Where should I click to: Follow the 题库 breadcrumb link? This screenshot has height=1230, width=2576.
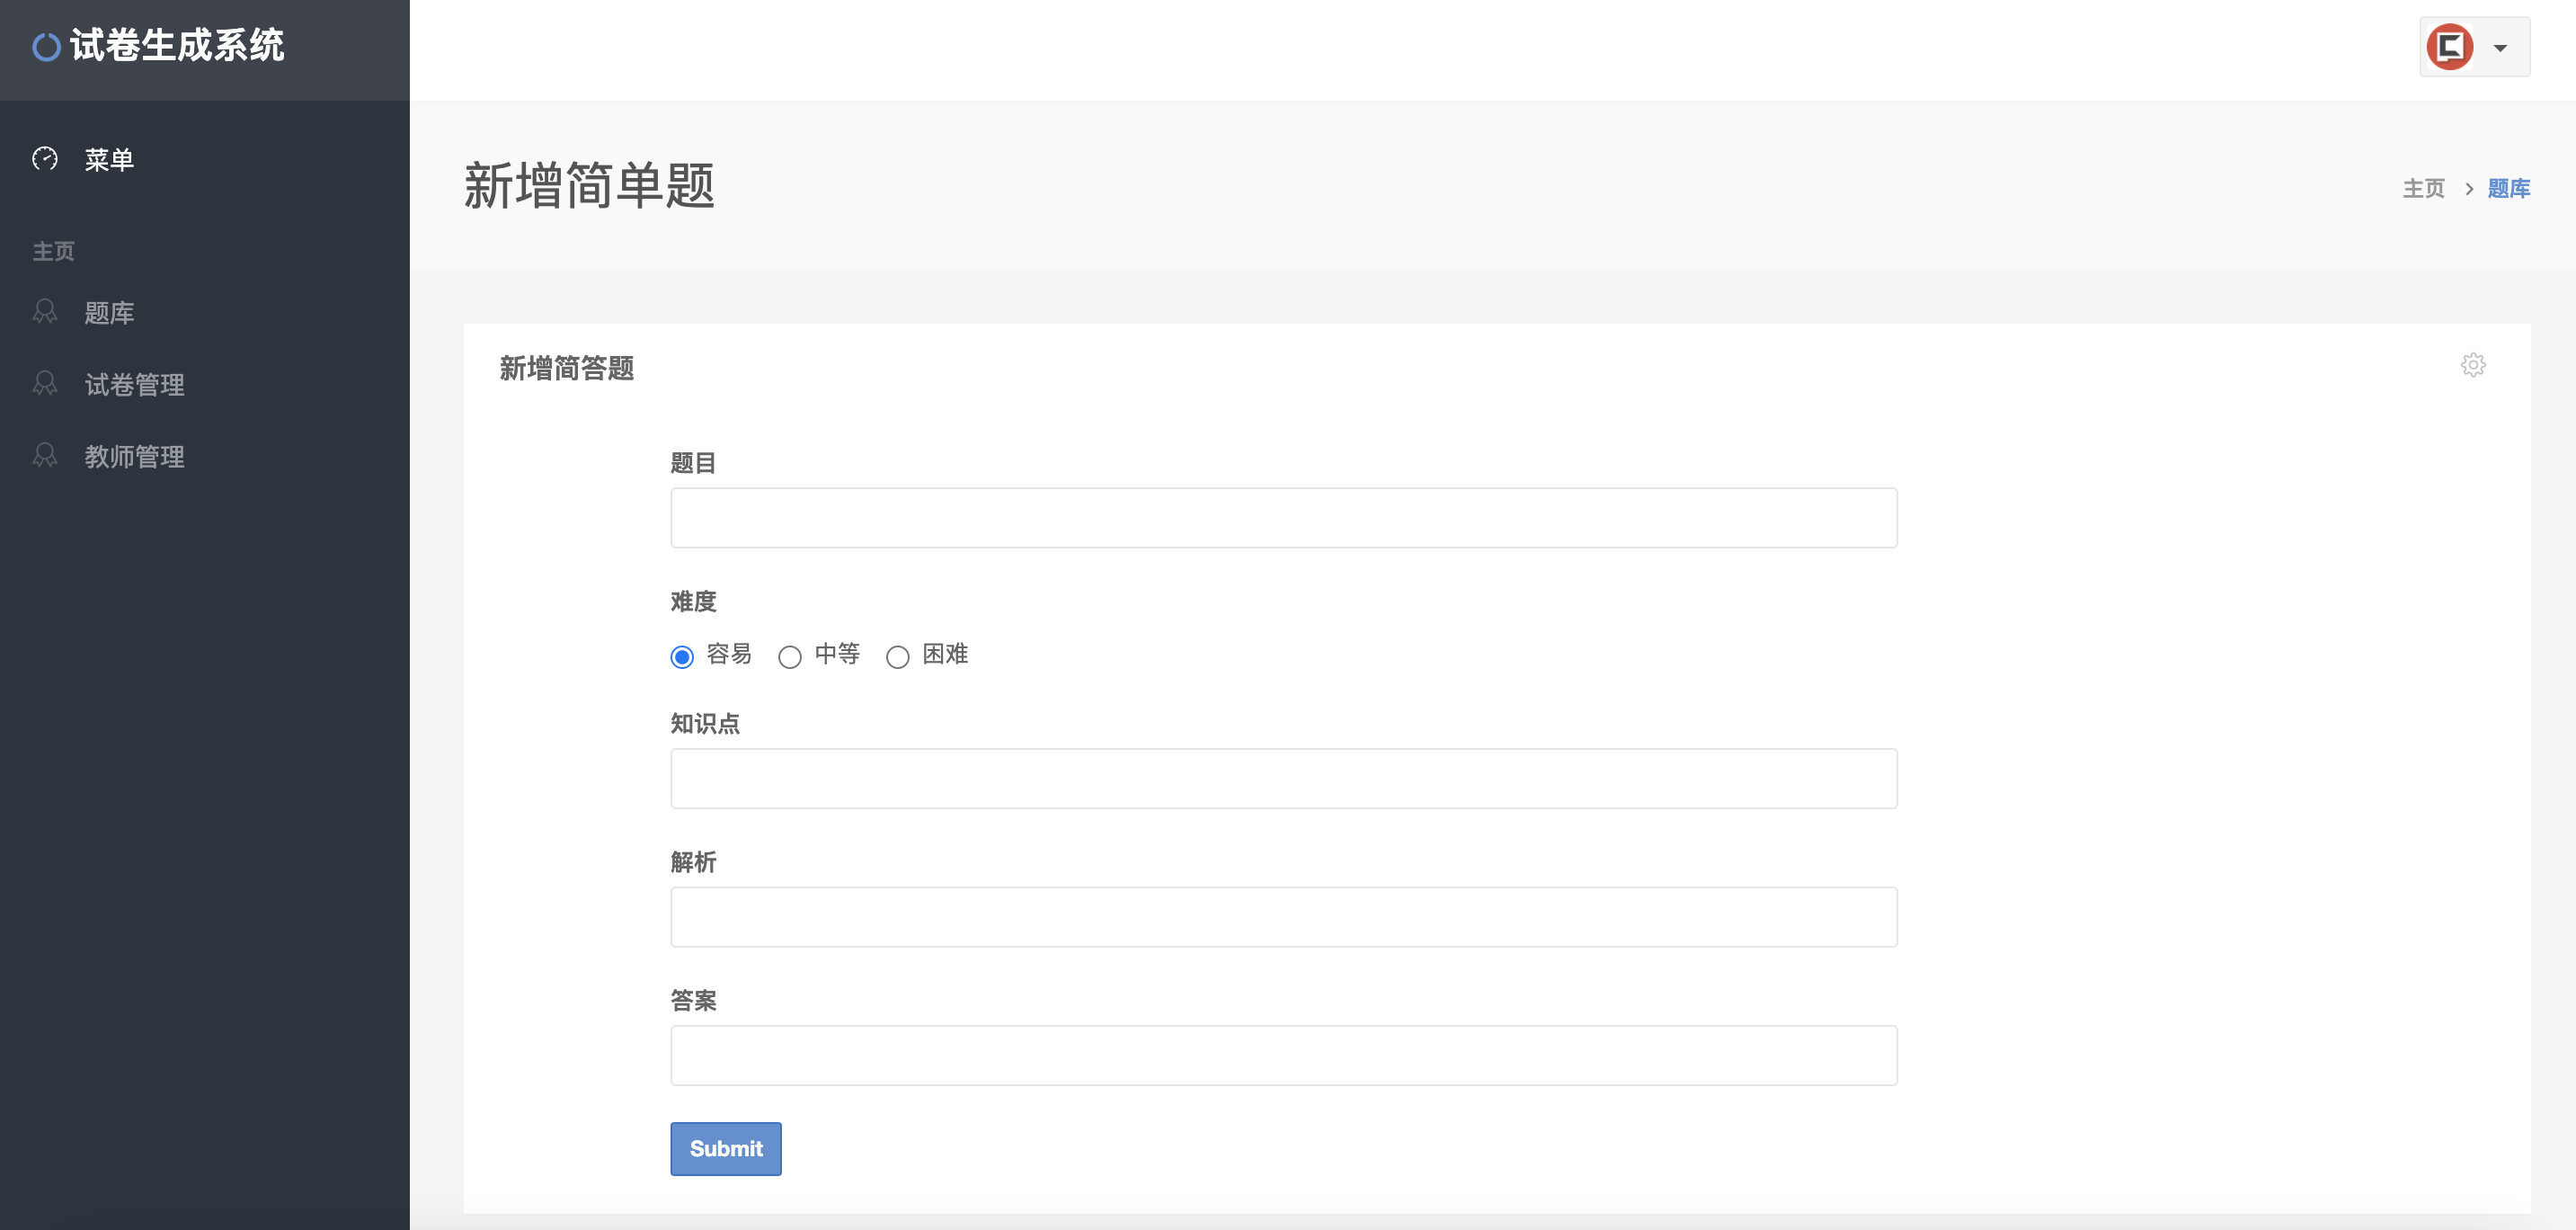click(2509, 189)
